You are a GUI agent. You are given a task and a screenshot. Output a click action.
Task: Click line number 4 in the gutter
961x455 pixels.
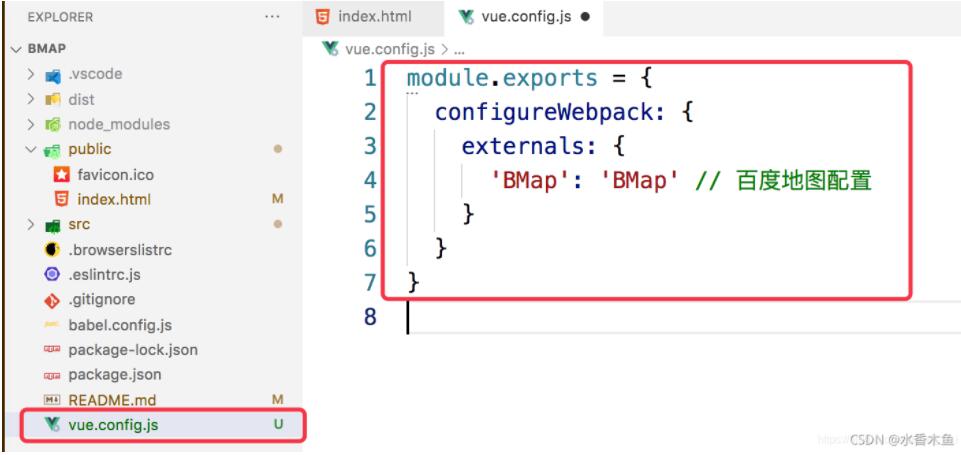[370, 180]
